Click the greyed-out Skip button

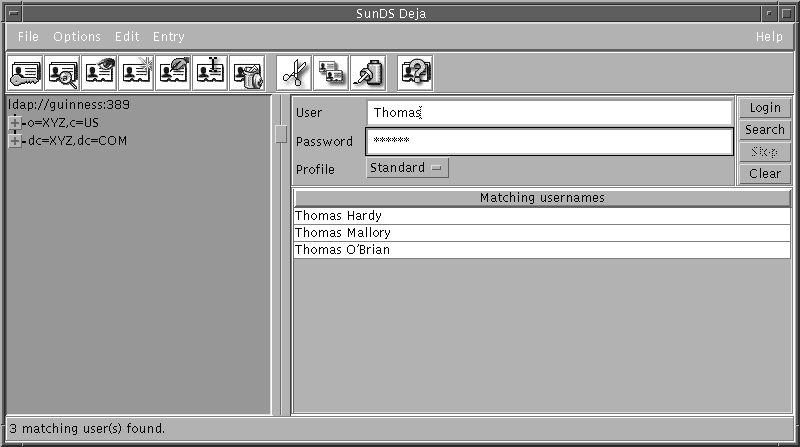(765, 152)
